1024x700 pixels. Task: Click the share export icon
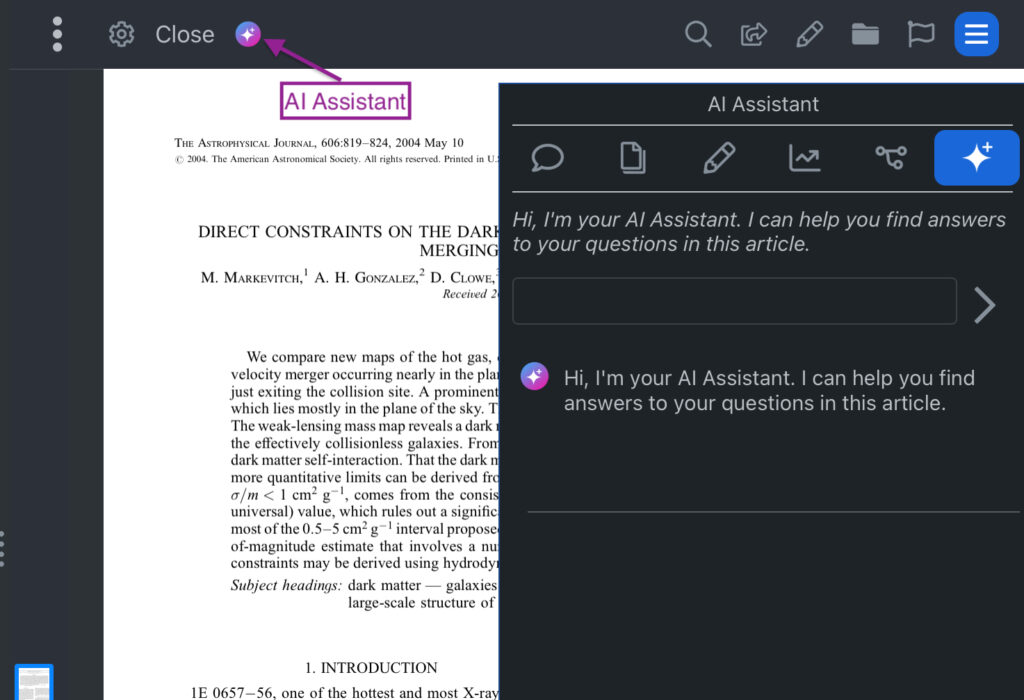pos(753,34)
